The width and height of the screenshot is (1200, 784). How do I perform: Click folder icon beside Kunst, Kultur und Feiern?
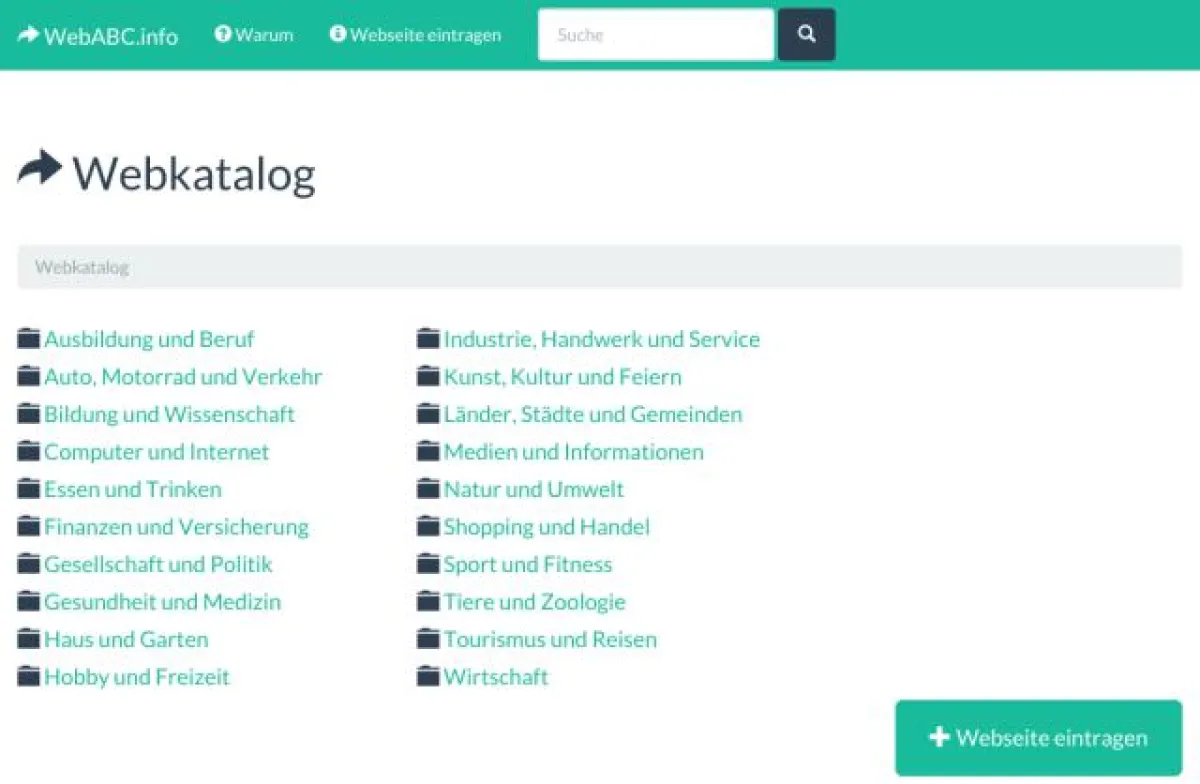pos(428,377)
